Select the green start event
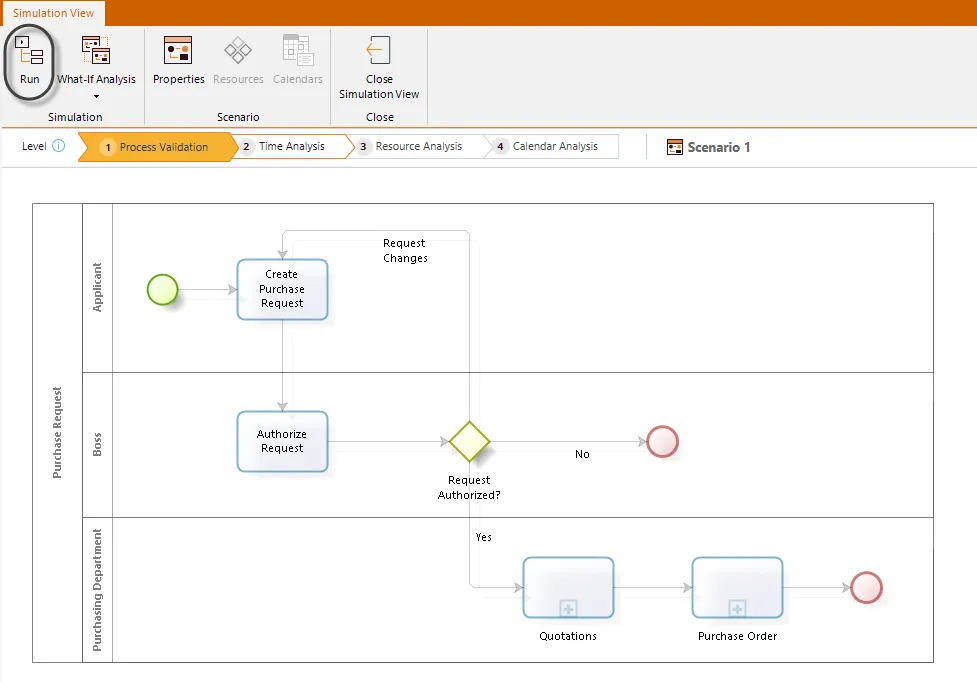The height and width of the screenshot is (682, 977). [x=163, y=290]
